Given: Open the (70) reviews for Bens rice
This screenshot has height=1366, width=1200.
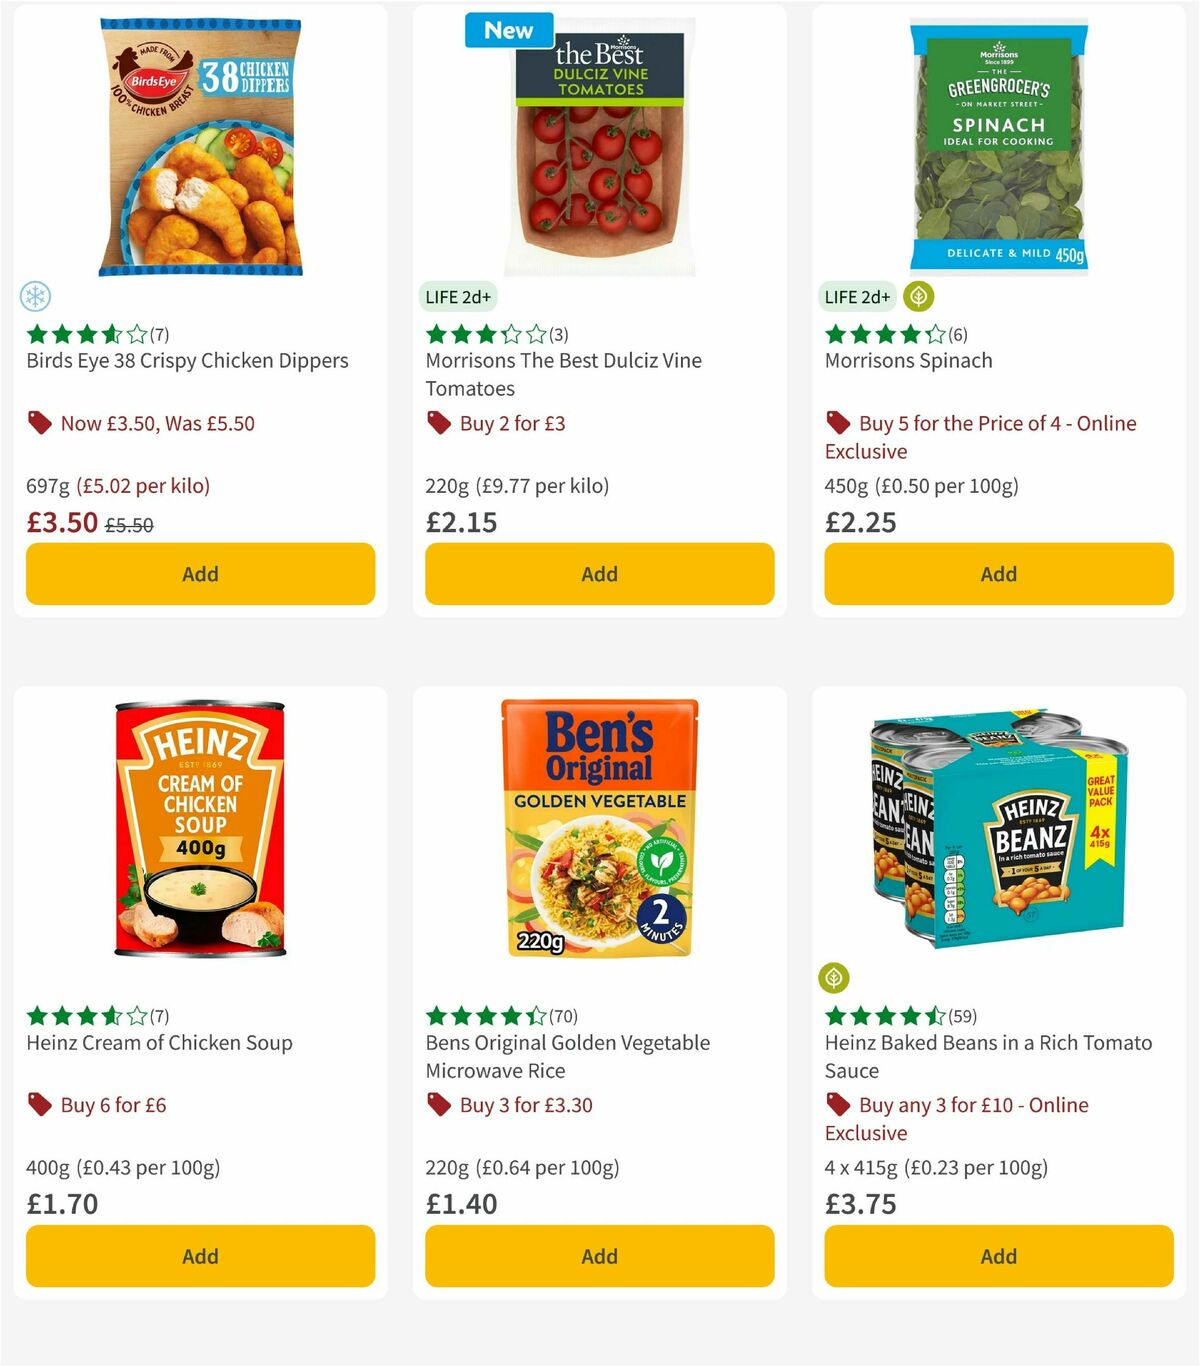Looking at the screenshot, I should pyautogui.click(x=563, y=1015).
